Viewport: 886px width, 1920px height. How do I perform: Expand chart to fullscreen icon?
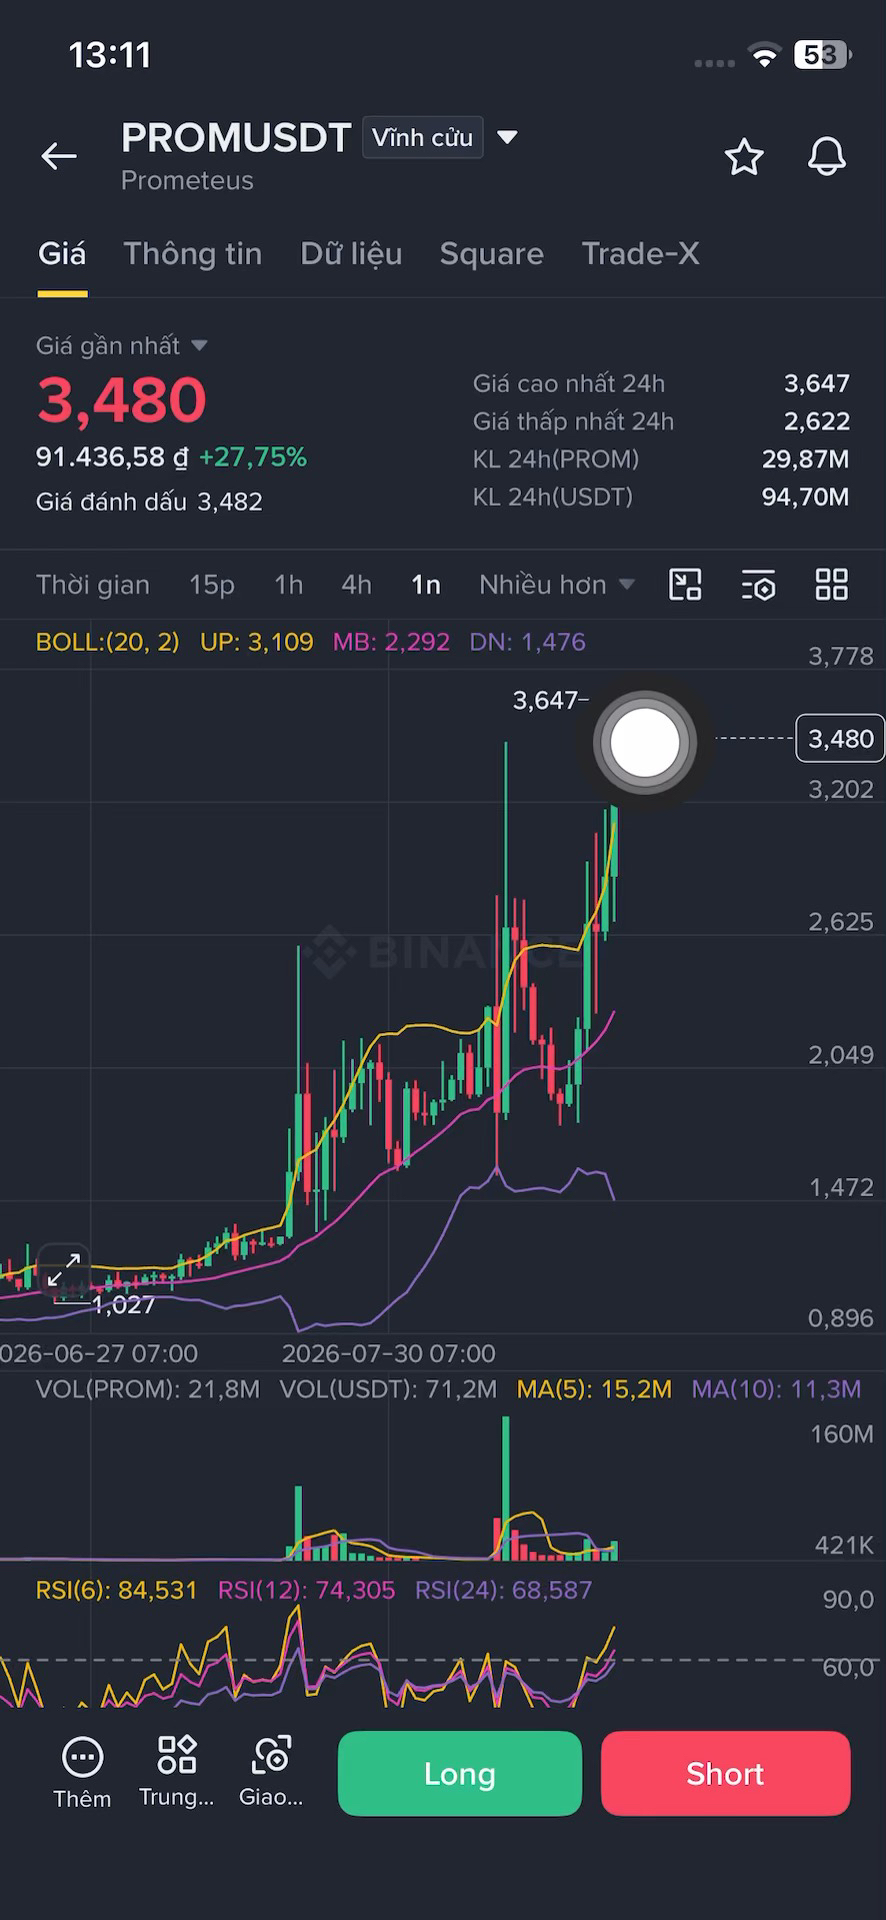click(64, 1271)
